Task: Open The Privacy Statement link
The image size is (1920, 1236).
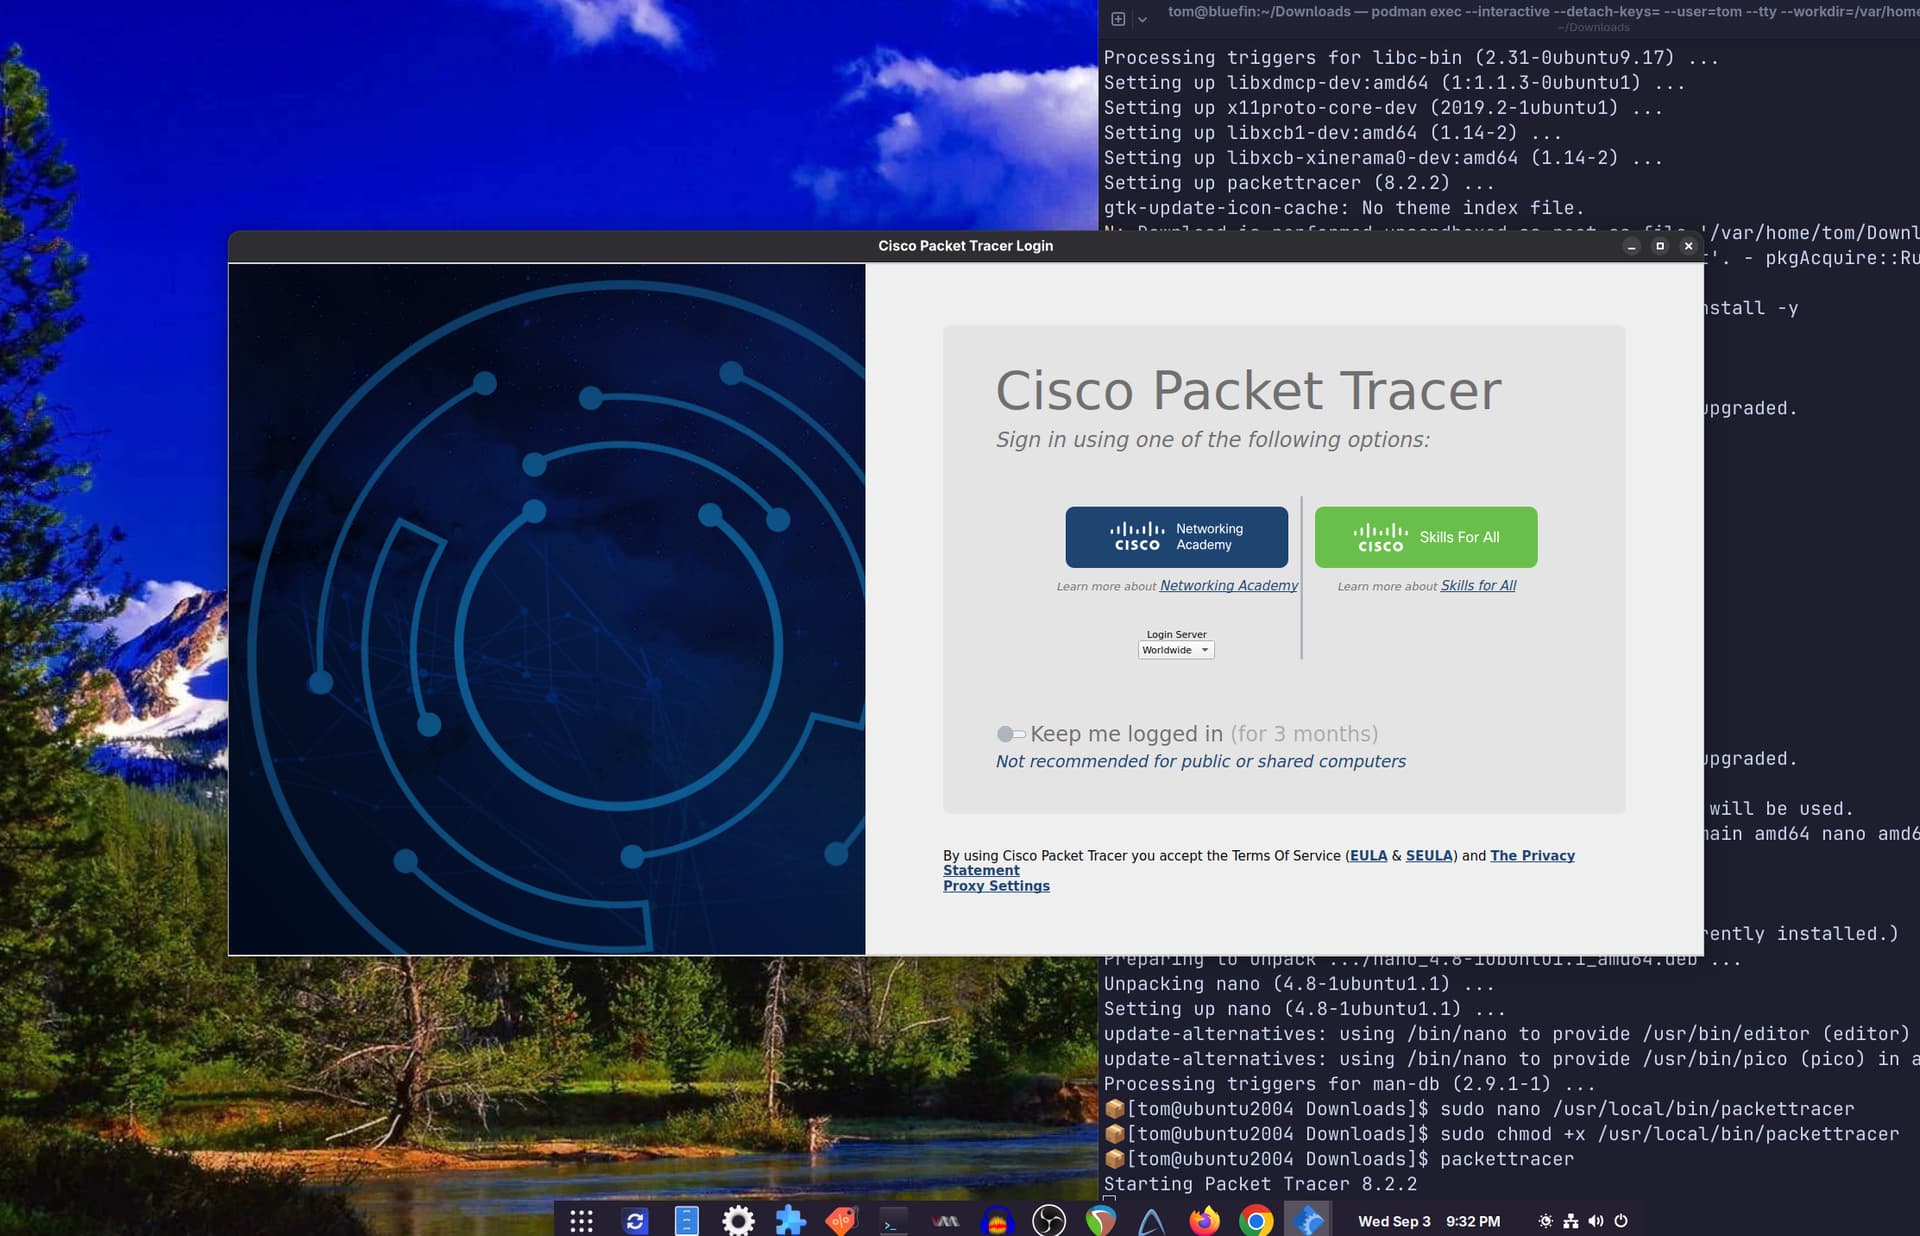Action: (1531, 856)
